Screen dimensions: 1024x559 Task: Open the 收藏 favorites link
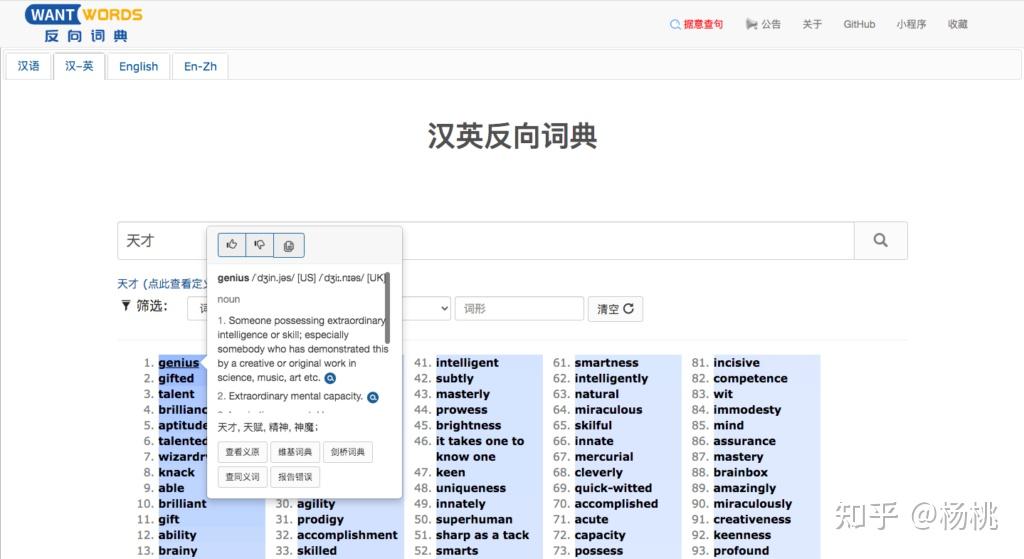(957, 24)
